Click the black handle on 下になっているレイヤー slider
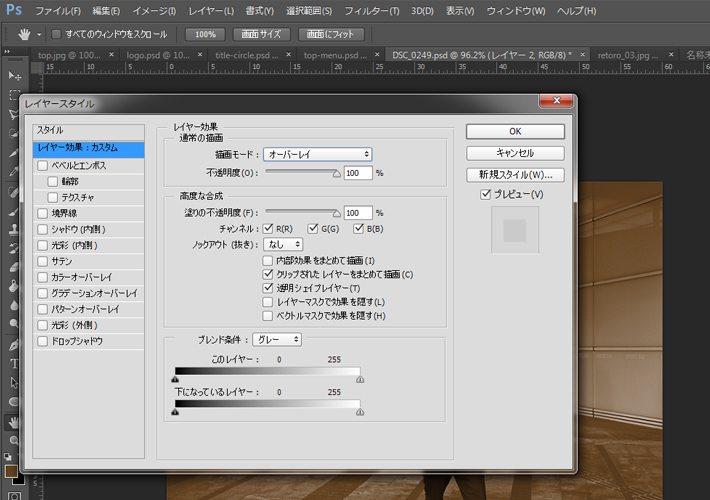This screenshot has width=710, height=500. 175,412
